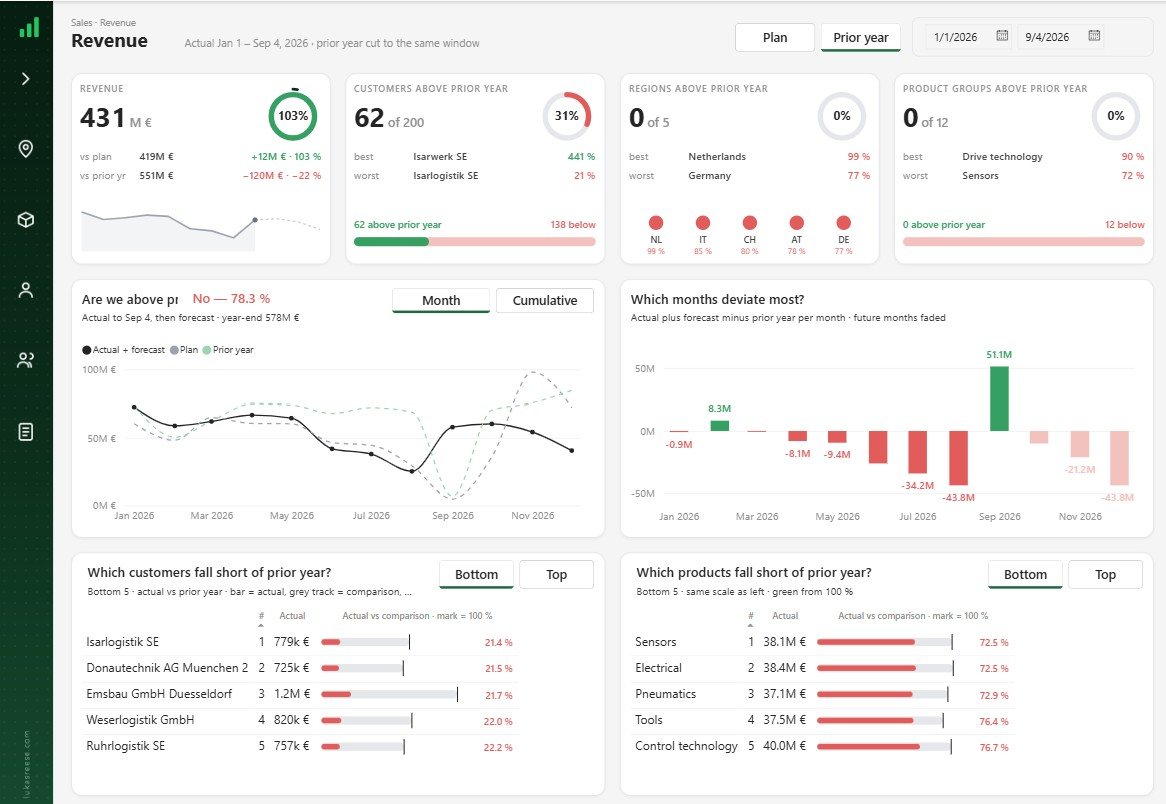
Task: Click the Sales · Revenue breadcrumb
Action: (x=103, y=22)
